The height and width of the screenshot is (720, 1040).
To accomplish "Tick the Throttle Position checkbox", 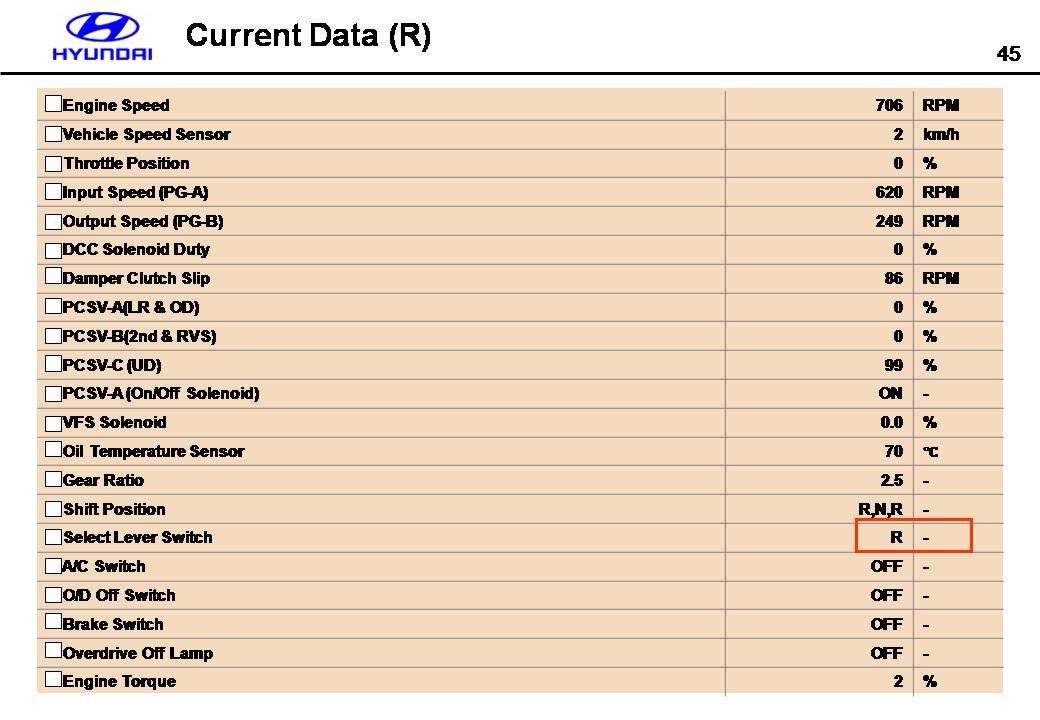I will [53, 162].
